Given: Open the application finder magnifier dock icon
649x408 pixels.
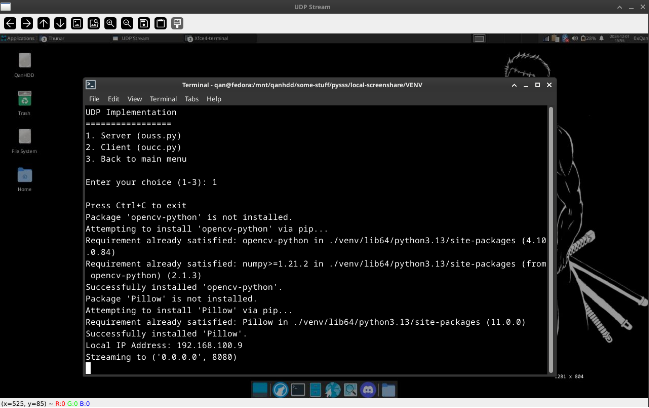Looking at the screenshot, I should (x=351, y=390).
